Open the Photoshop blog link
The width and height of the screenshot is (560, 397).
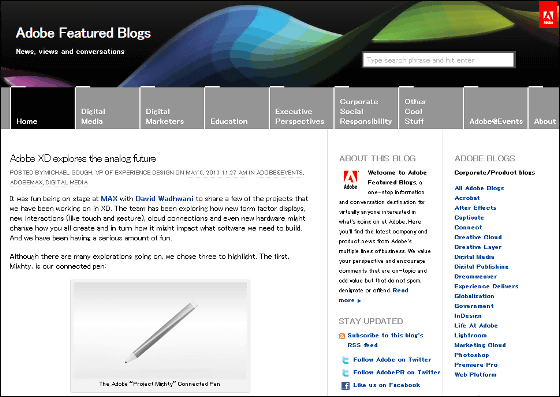pyautogui.click(x=471, y=355)
